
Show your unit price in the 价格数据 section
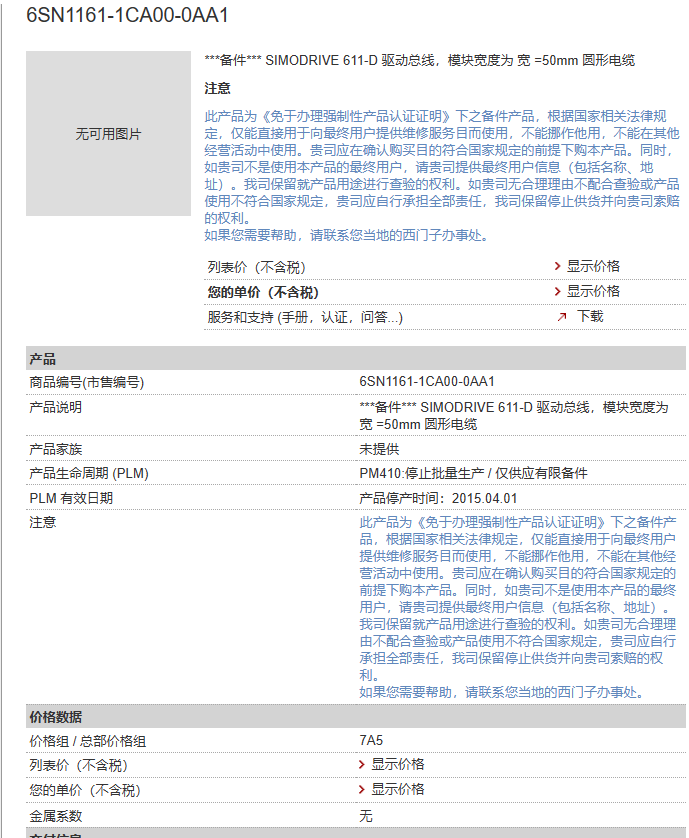pos(398,790)
